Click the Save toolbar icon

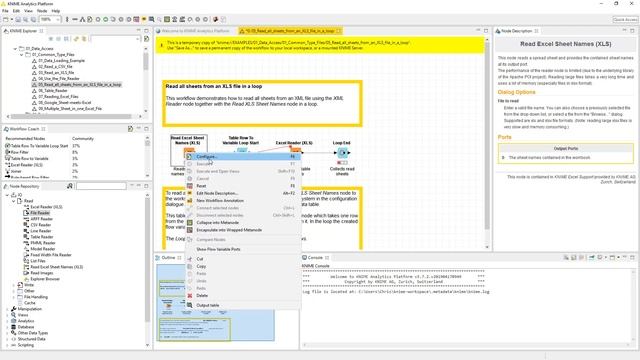click(18, 19)
